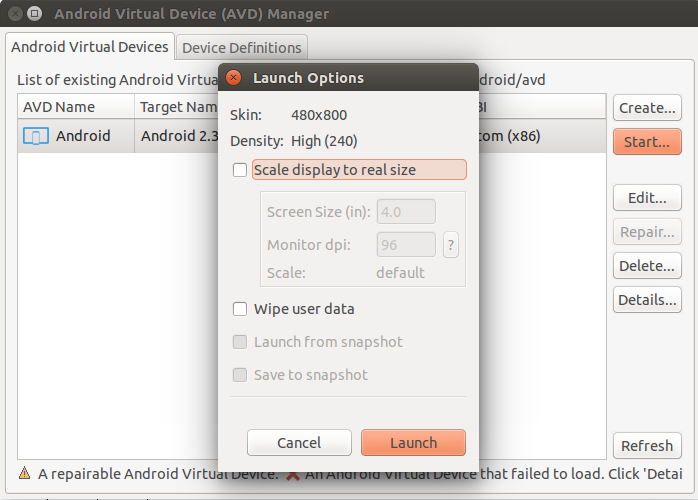Open Details for the selected AVD
This screenshot has width=698, height=500.
click(647, 300)
